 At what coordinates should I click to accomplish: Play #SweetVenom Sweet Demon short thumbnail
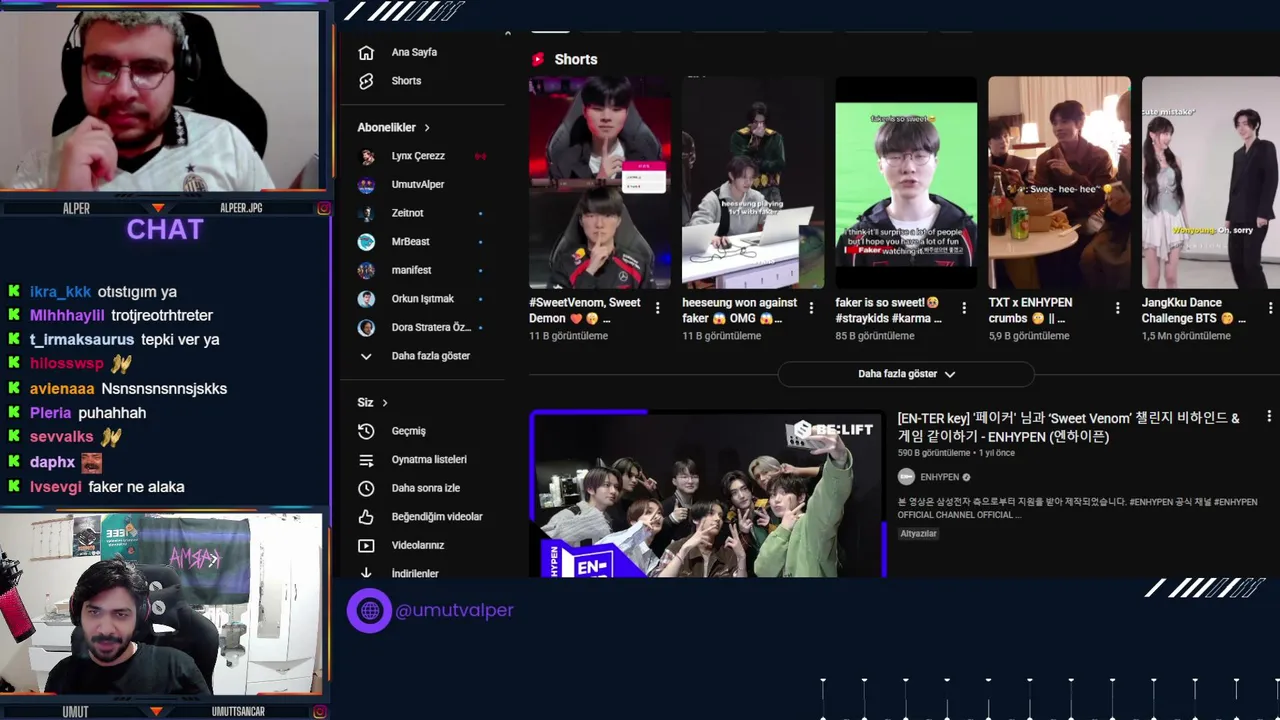pos(600,183)
